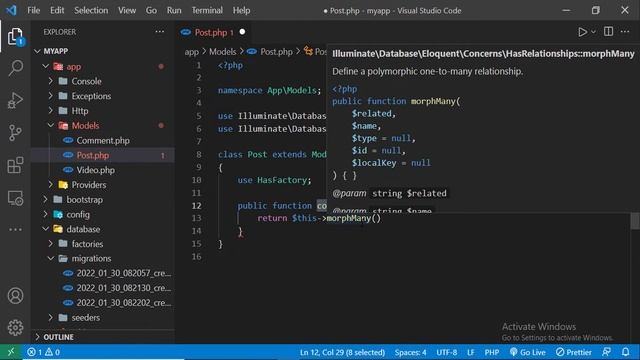
Task: Change file encoding UTF-8
Action: tap(447, 352)
